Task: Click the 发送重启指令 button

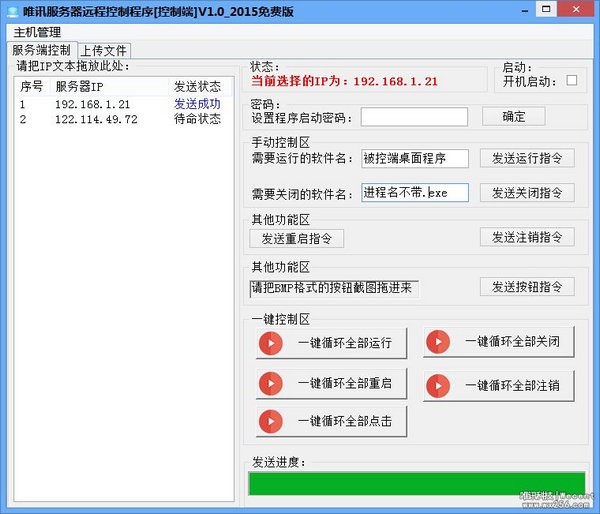Action: click(297, 238)
